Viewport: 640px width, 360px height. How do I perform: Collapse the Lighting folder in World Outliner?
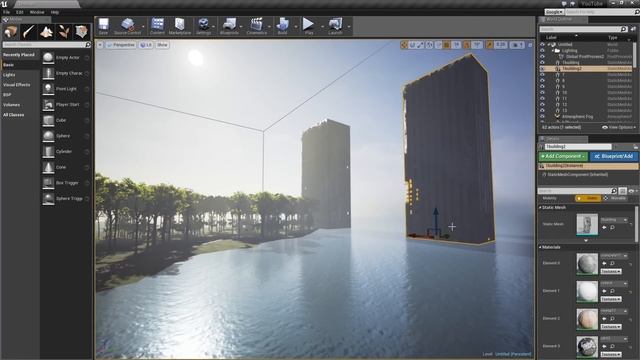[x=552, y=51]
